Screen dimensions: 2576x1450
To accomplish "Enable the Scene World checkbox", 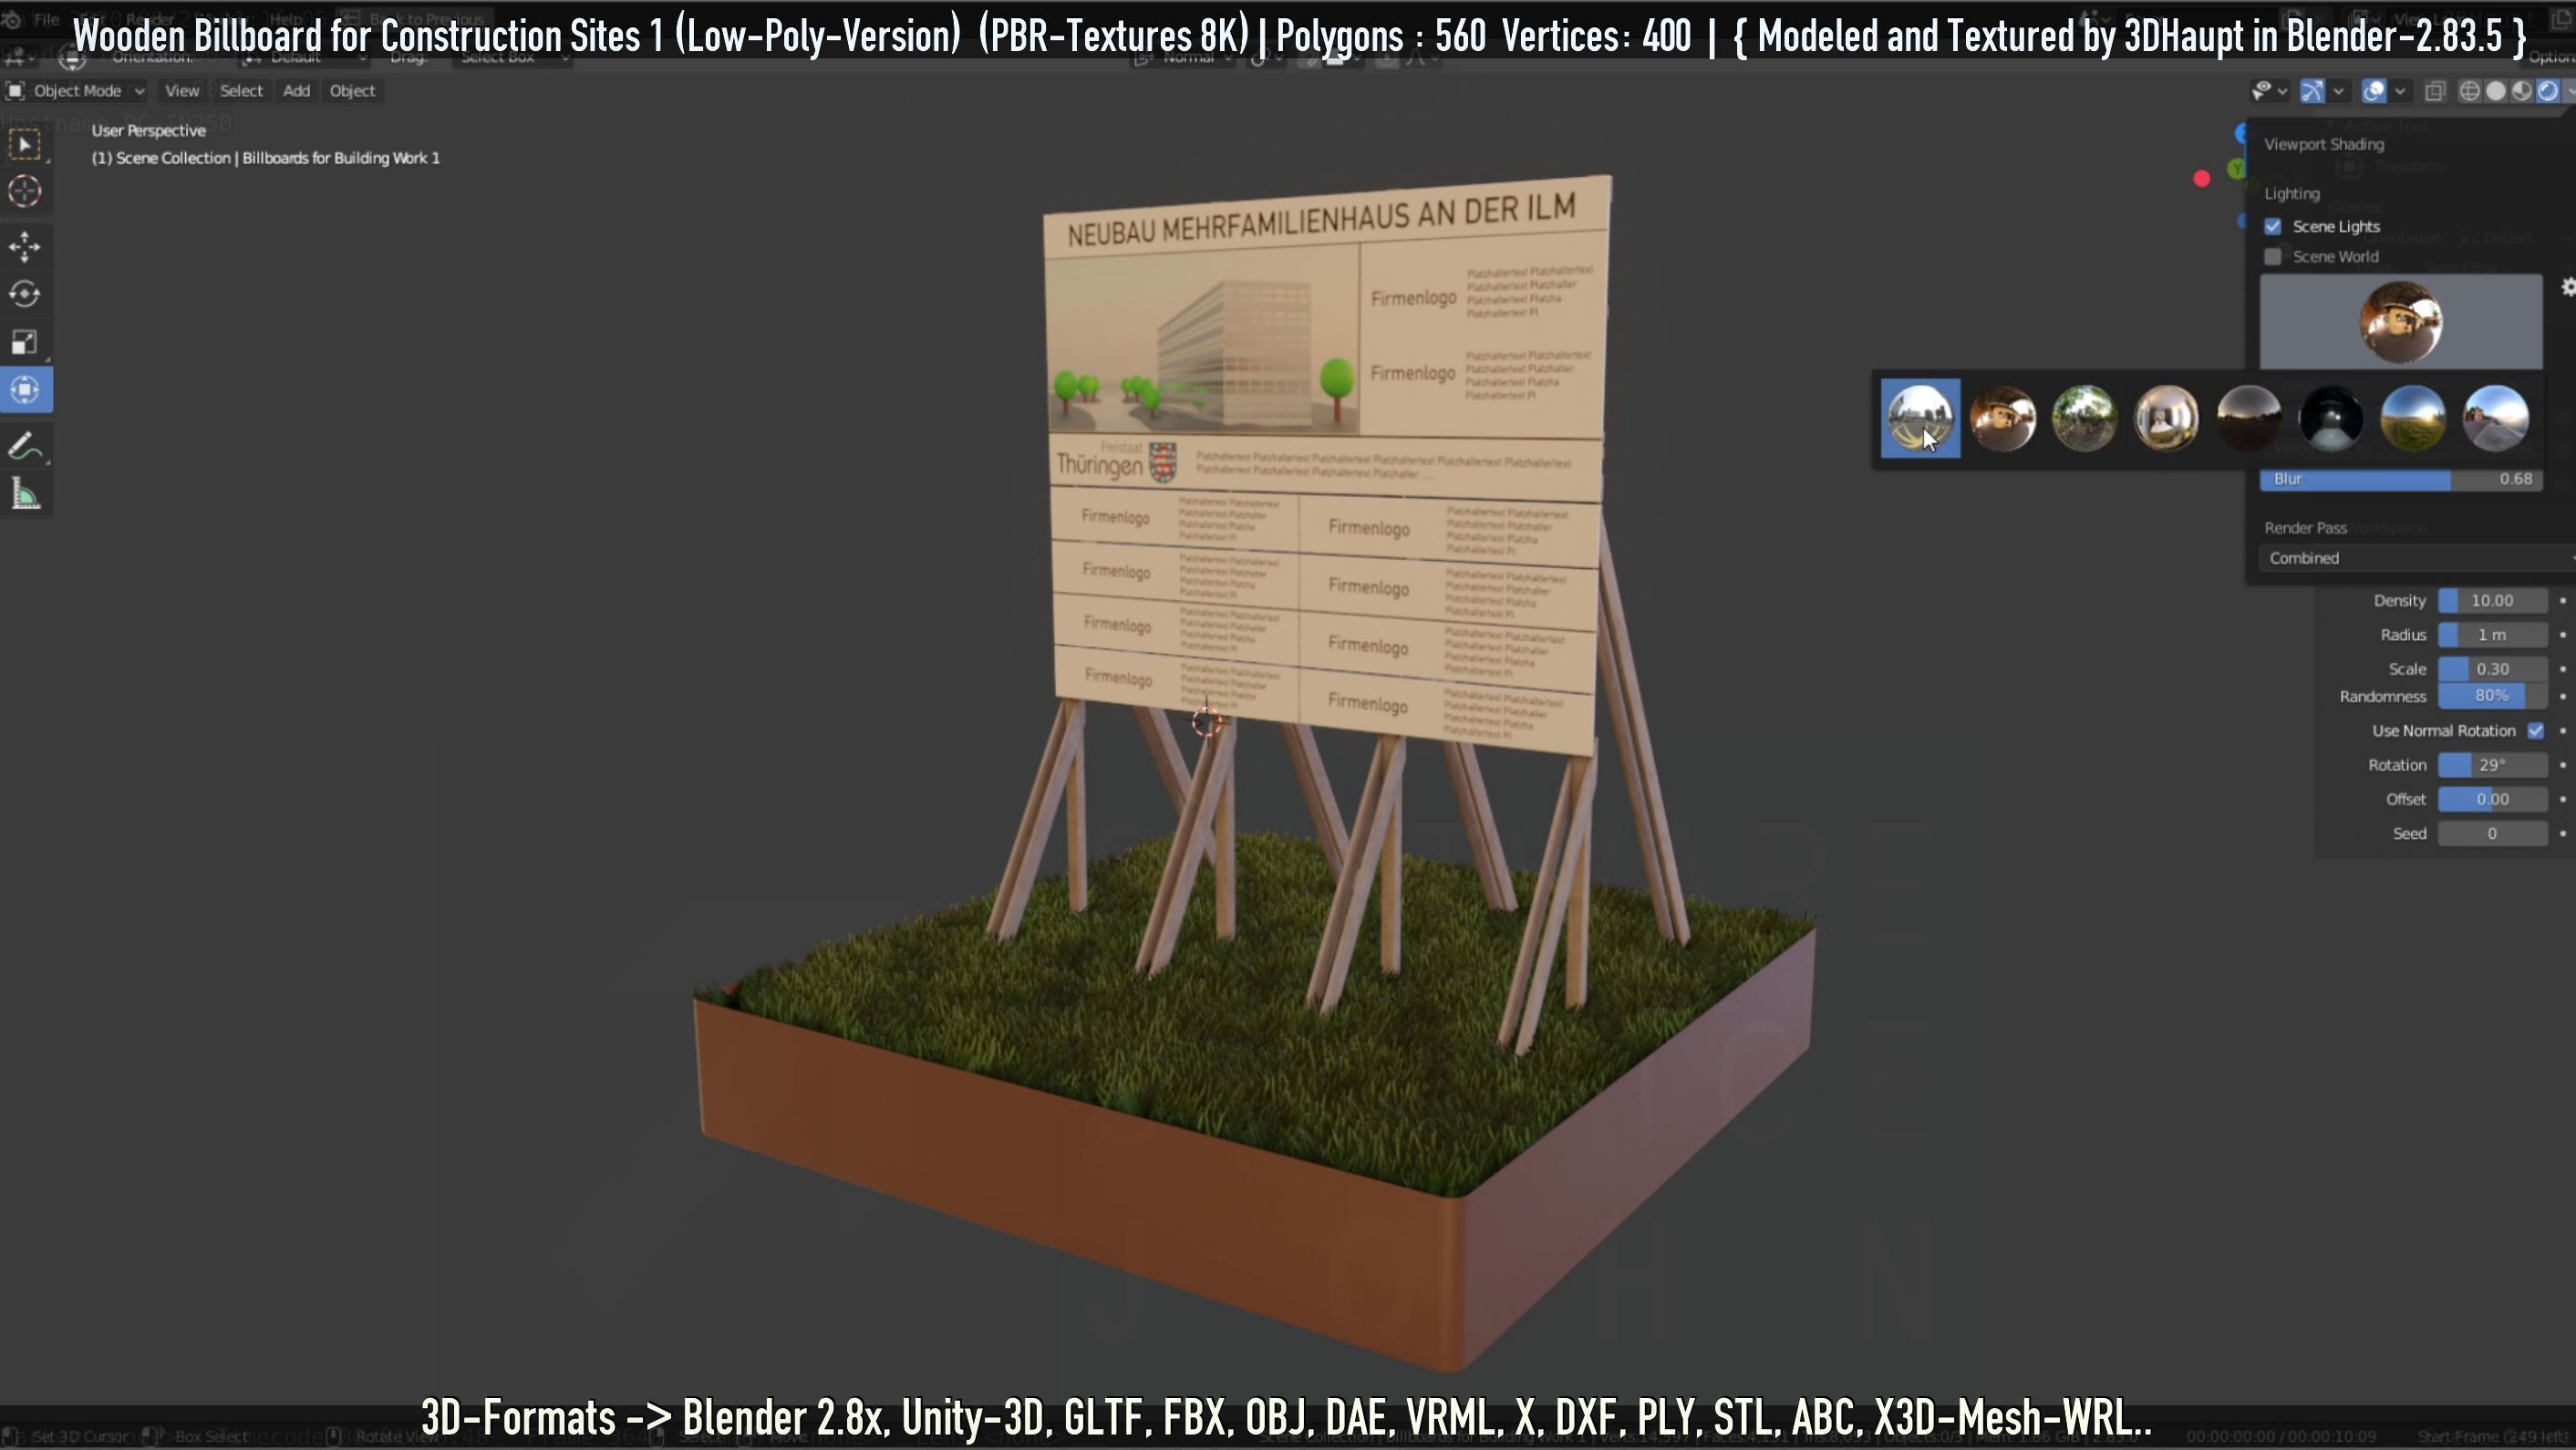I will (2273, 257).
